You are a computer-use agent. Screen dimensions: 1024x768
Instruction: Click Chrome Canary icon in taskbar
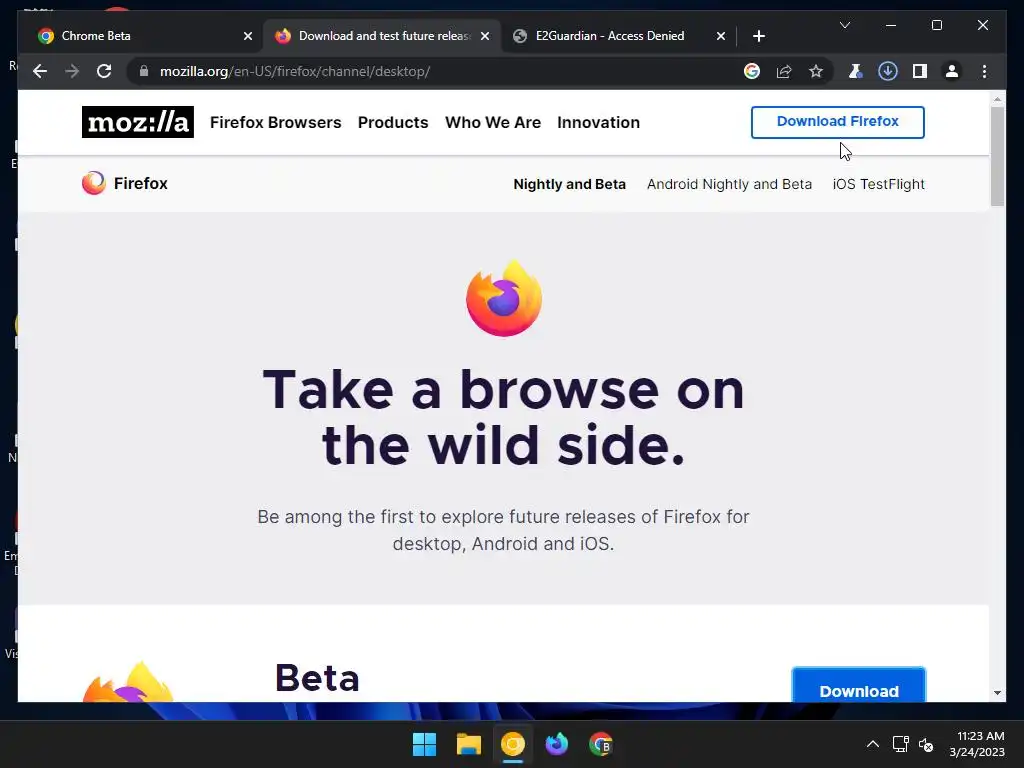(x=513, y=744)
